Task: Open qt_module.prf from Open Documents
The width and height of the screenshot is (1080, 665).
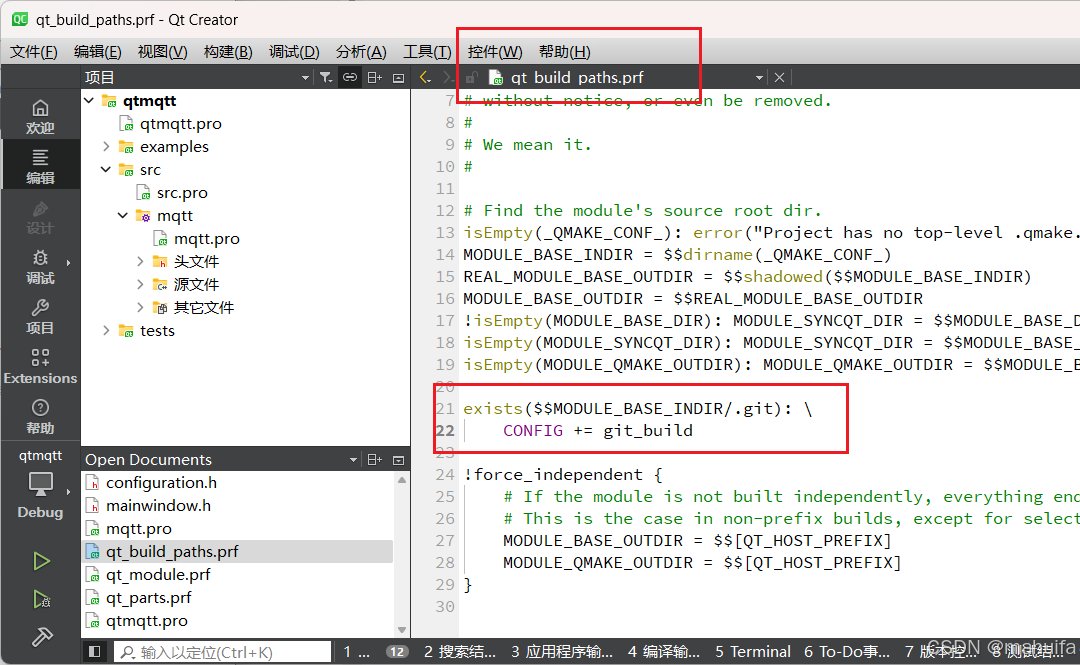Action: [x=158, y=574]
